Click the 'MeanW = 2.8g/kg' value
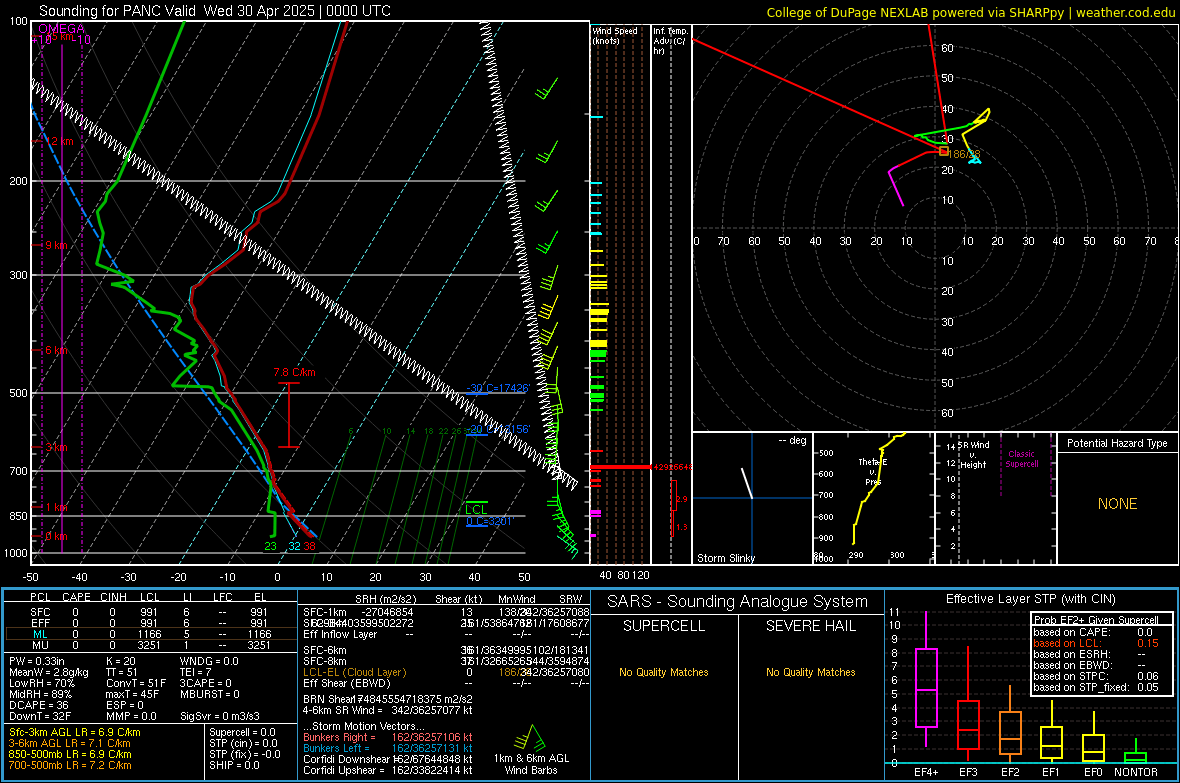The width and height of the screenshot is (1180, 783). (x=49, y=672)
